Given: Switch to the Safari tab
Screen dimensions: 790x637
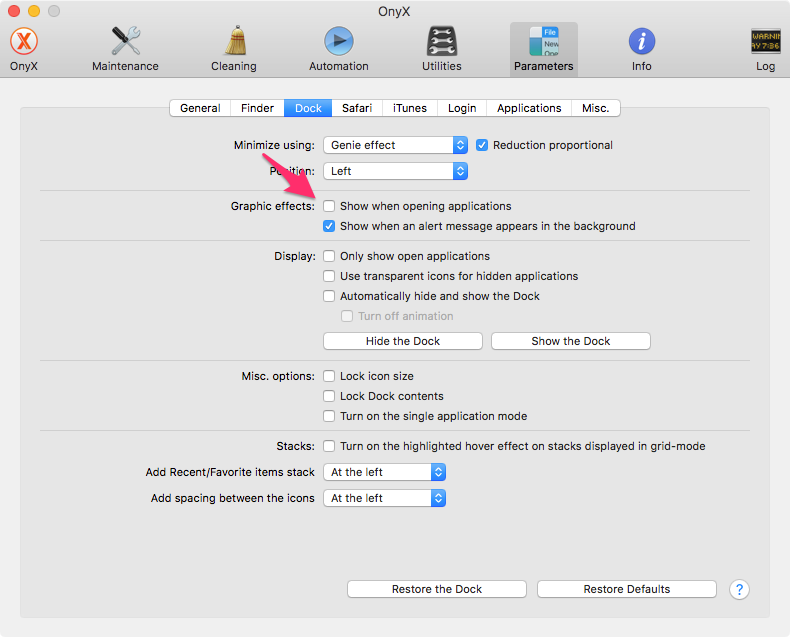Looking at the screenshot, I should (x=357, y=108).
